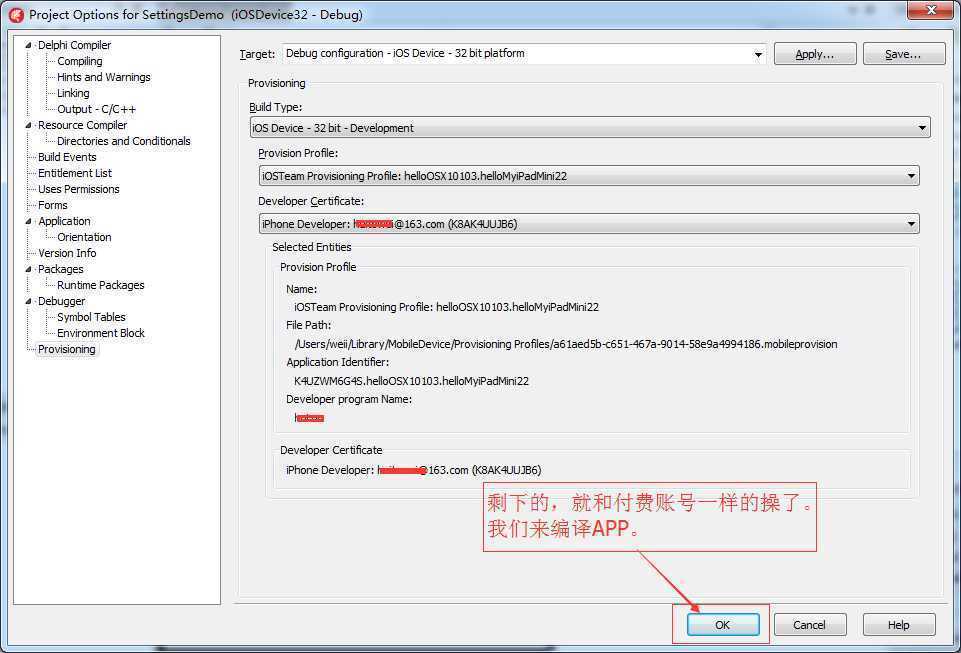Select Build Events in tree
Viewport: 961px width, 653px height.
tap(67, 157)
